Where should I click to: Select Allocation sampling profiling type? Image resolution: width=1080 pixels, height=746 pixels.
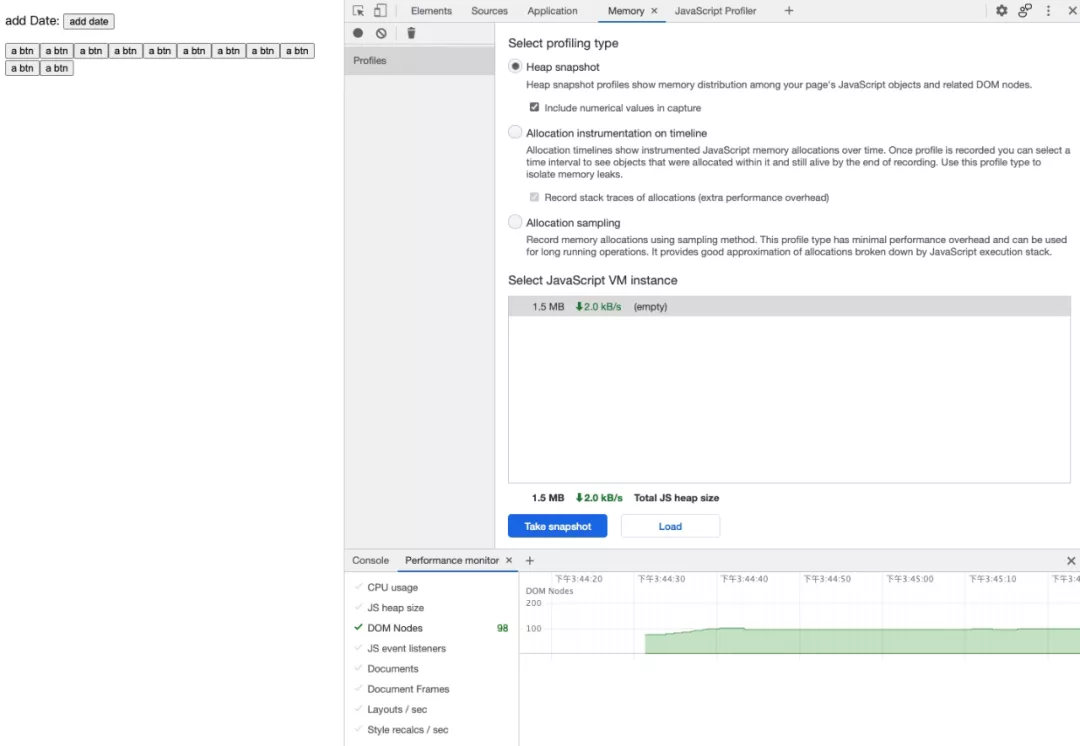click(515, 222)
